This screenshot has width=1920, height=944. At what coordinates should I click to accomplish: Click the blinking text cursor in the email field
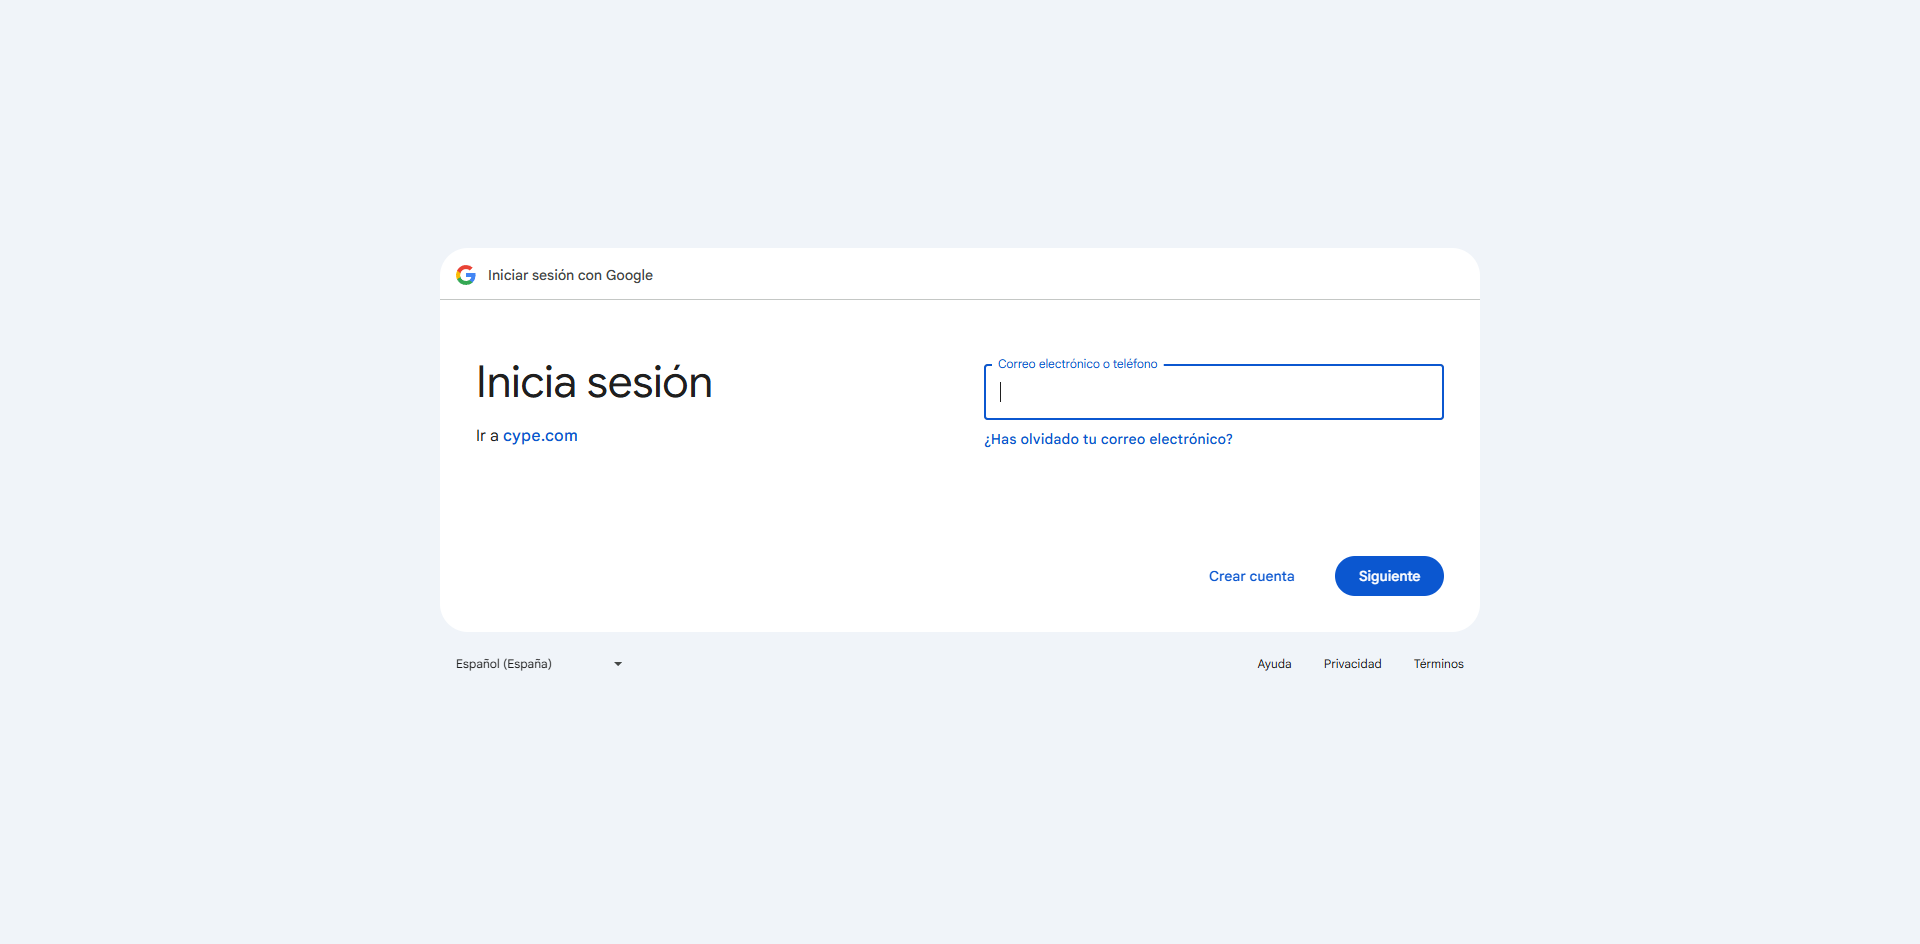[1001, 392]
